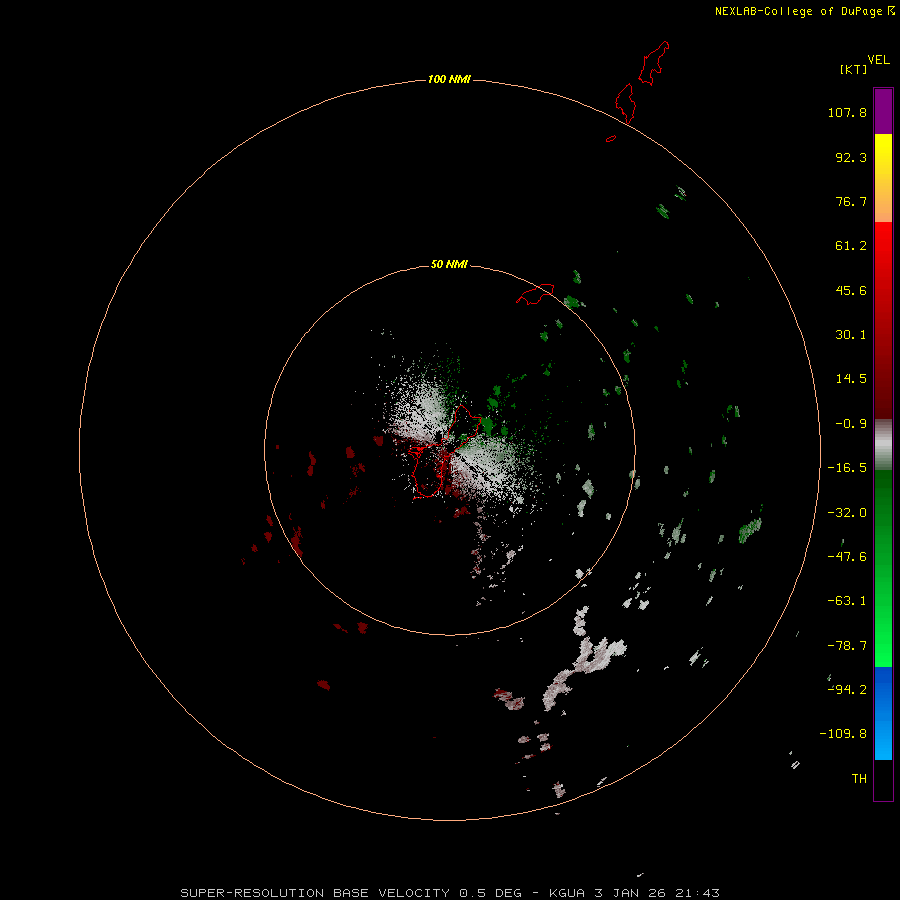Screen dimensions: 900x900
Task: Click the [KT] units label
Action: click(x=853, y=69)
